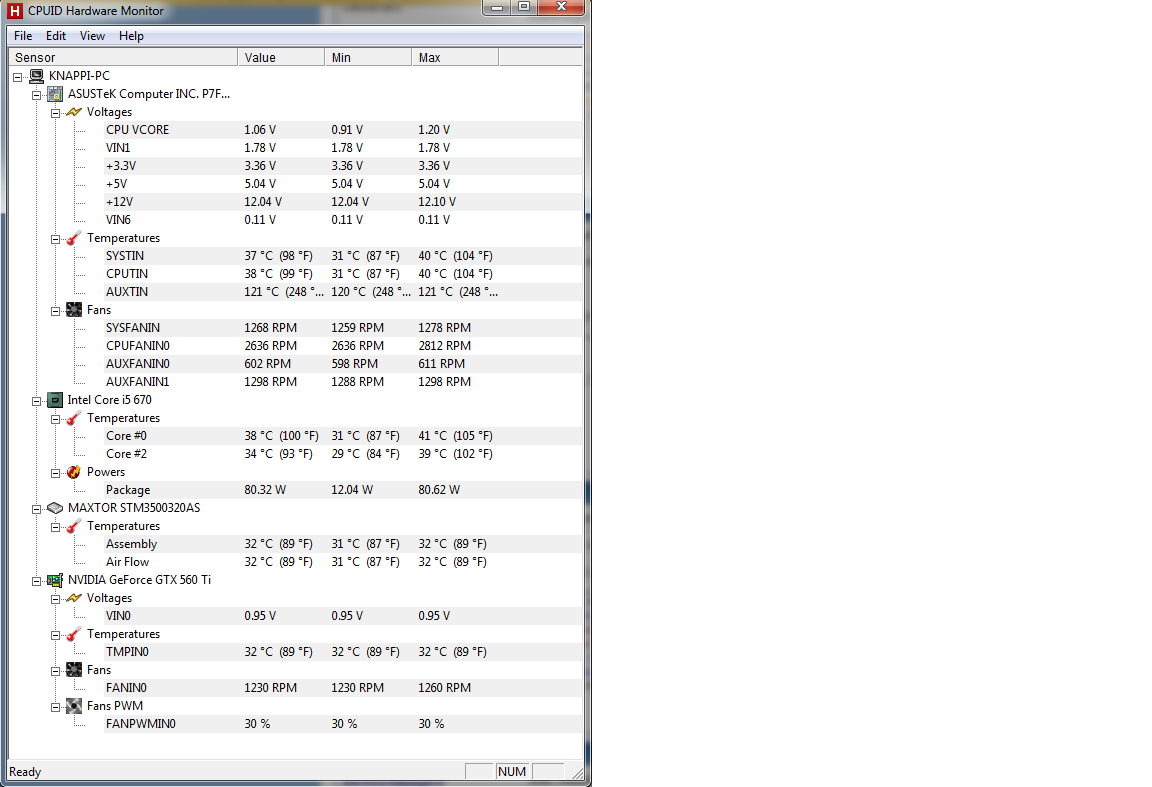Collapse the Fans PWM group
Viewport: 1152px width, 787px height.
click(55, 708)
